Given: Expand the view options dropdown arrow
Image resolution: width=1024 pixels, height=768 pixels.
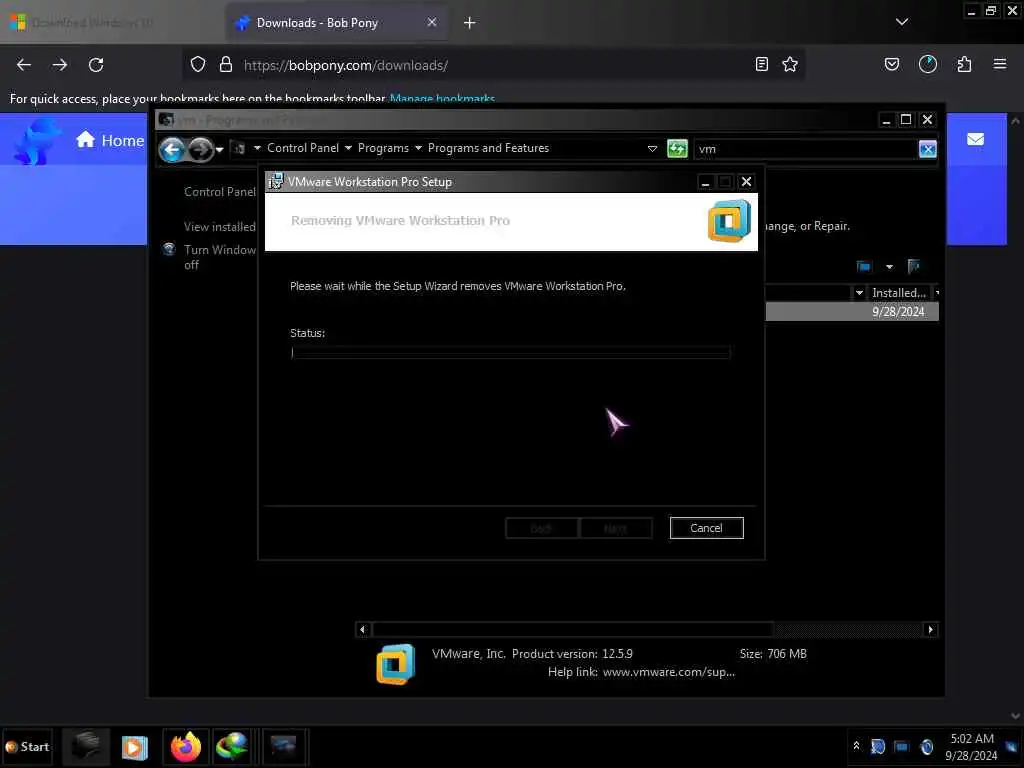Looking at the screenshot, I should pyautogui.click(x=889, y=266).
